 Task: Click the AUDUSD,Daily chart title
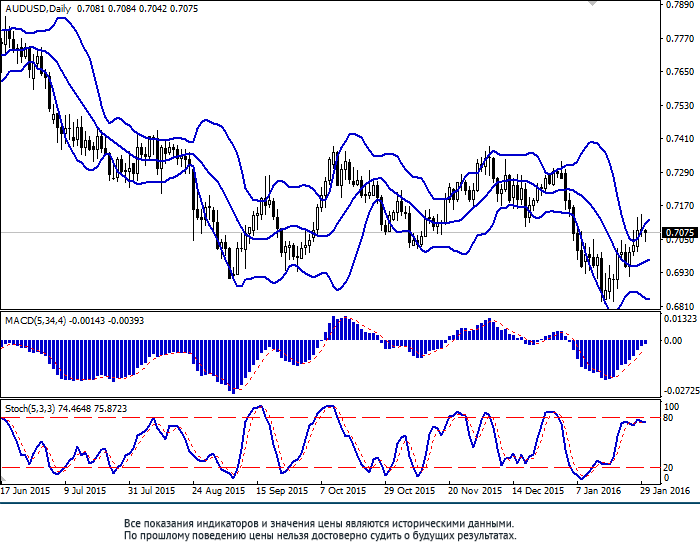38,8
